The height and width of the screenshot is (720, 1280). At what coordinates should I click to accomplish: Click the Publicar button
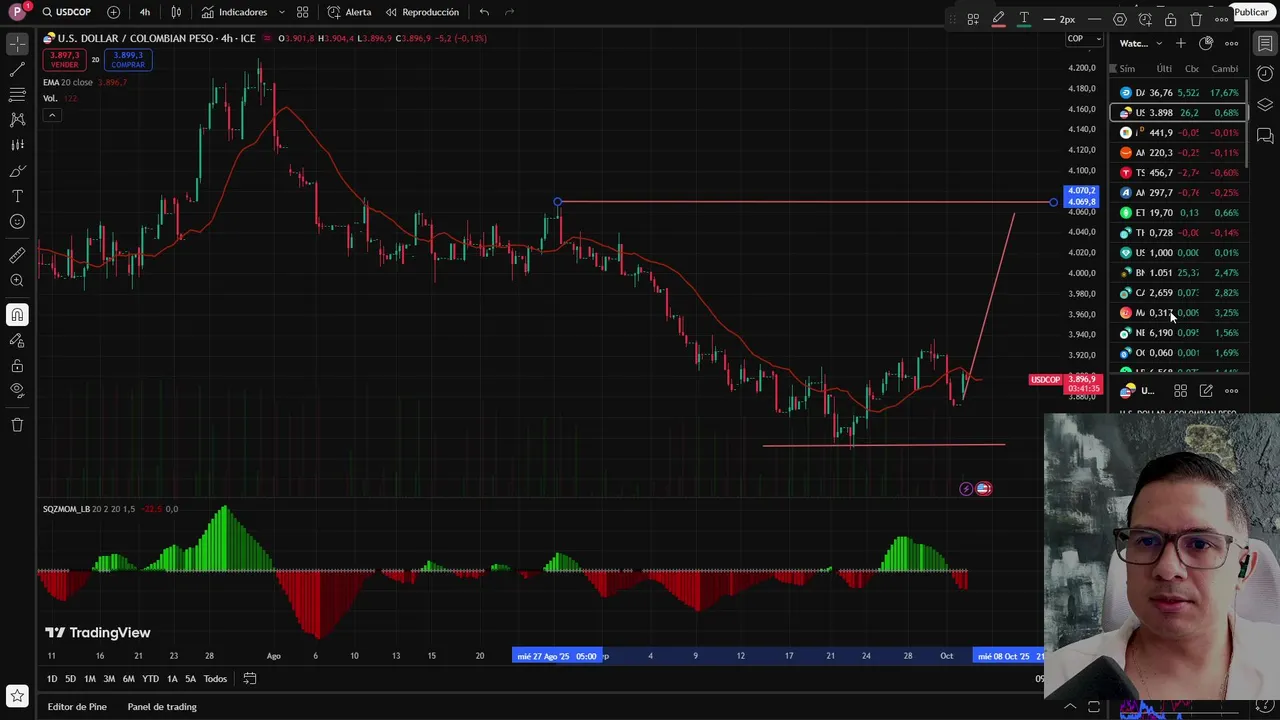pos(1251,12)
